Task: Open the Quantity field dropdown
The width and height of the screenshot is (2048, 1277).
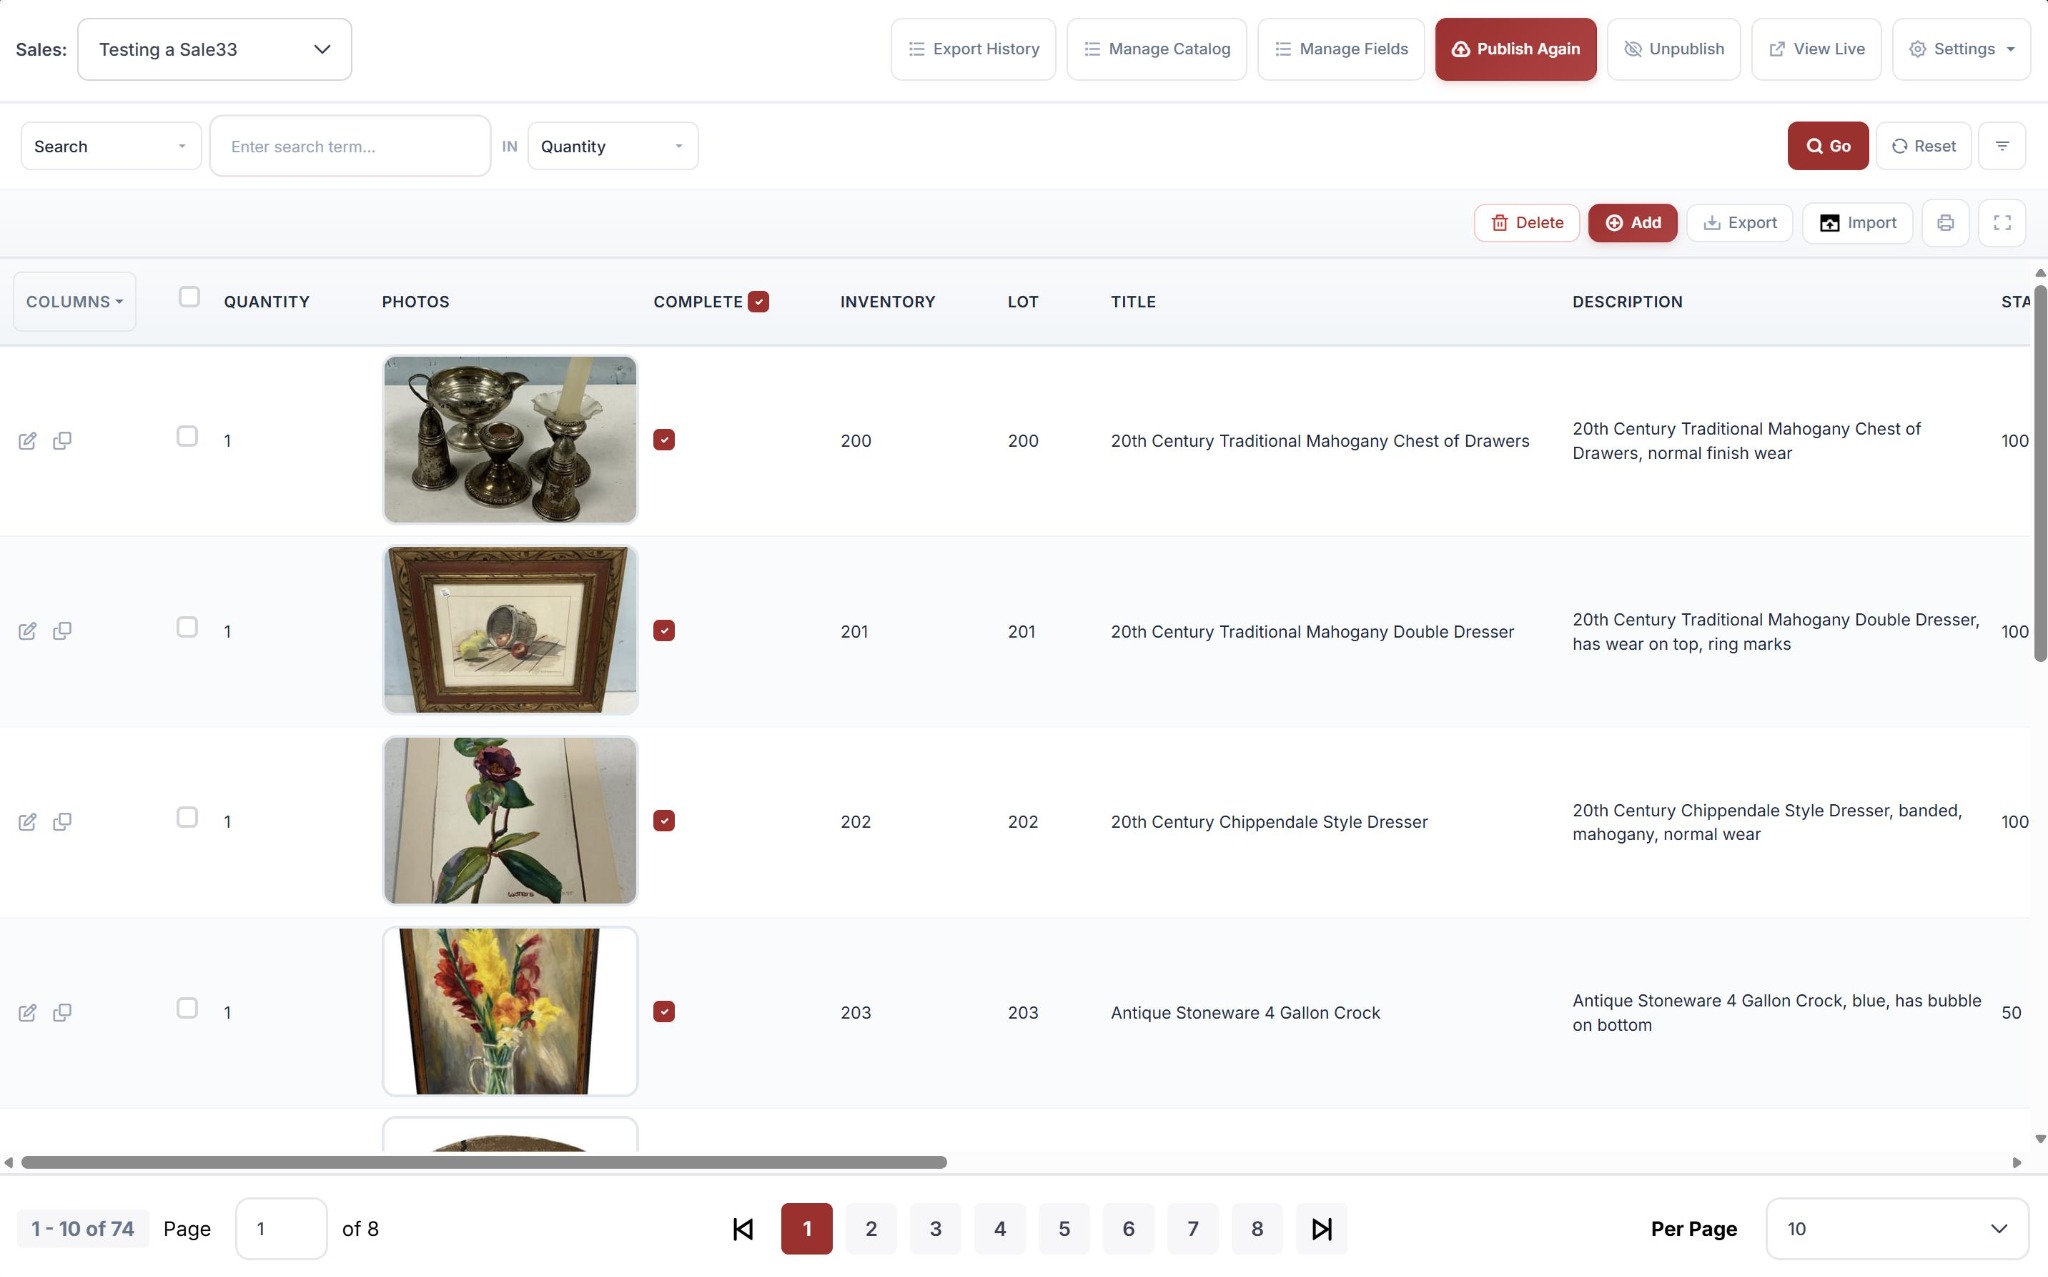Action: pos(612,146)
